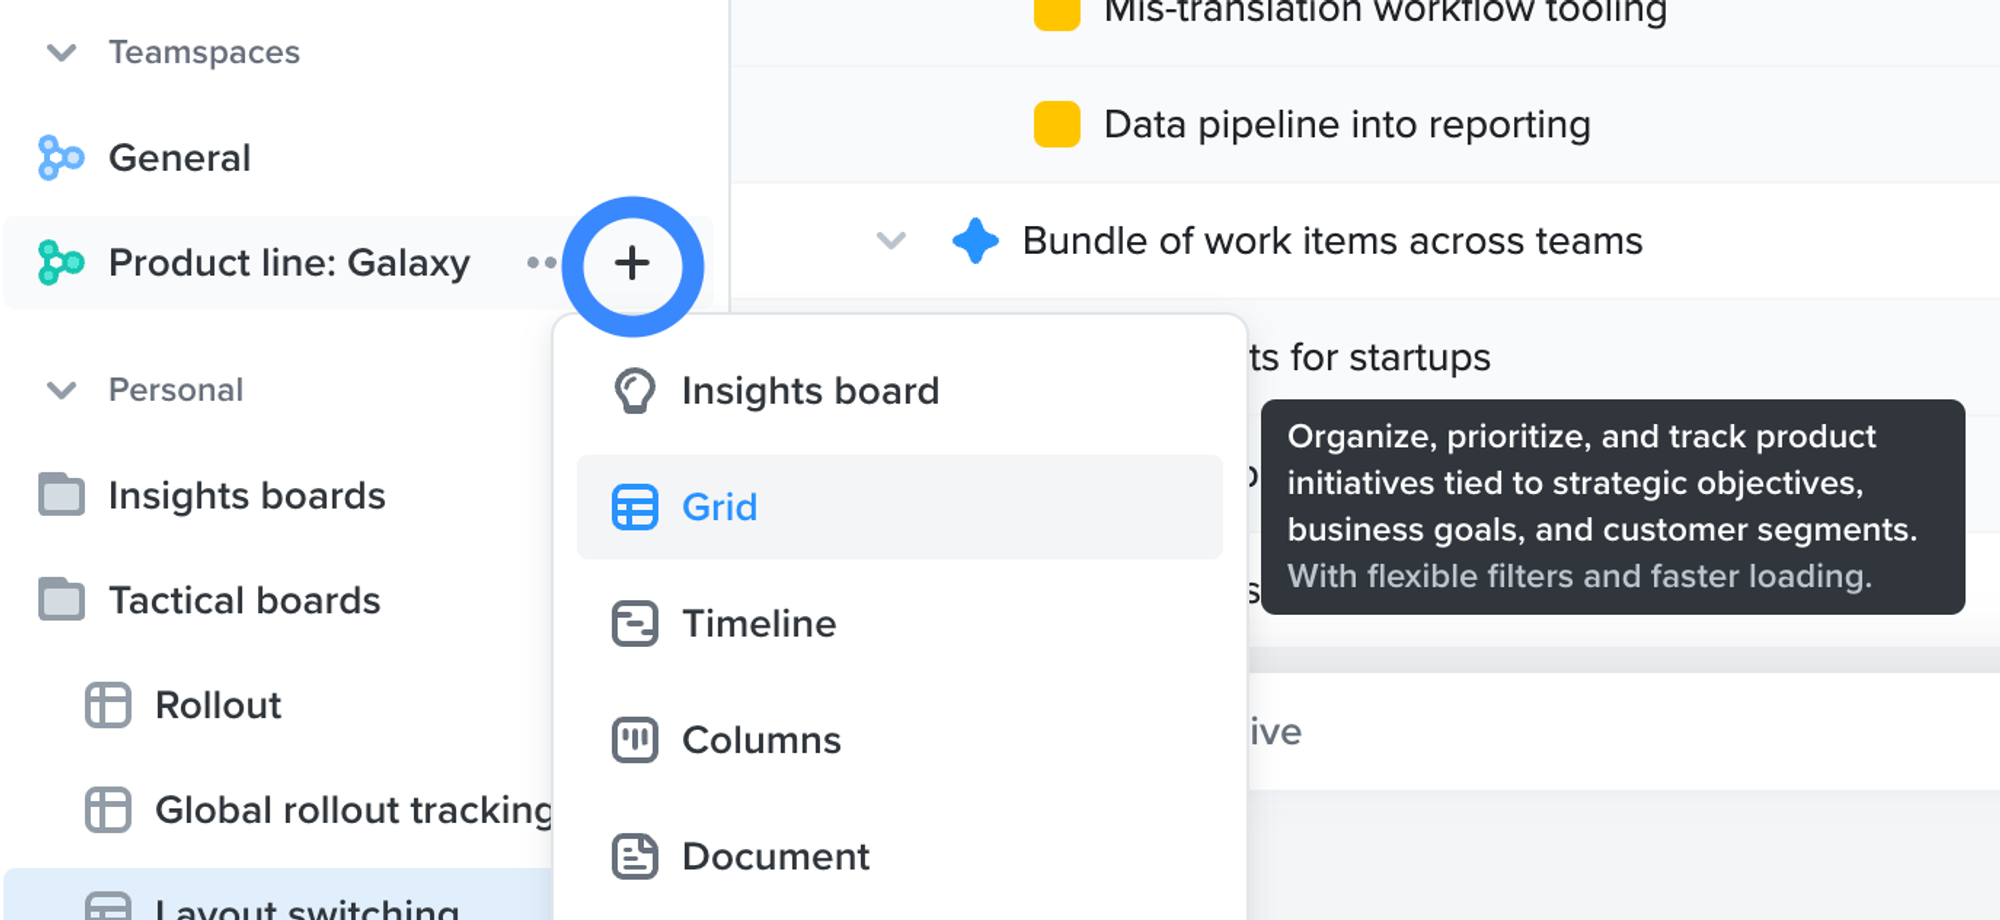Viewport: 2000px width, 920px height.
Task: Click the Rollout board icon
Action: 109,705
